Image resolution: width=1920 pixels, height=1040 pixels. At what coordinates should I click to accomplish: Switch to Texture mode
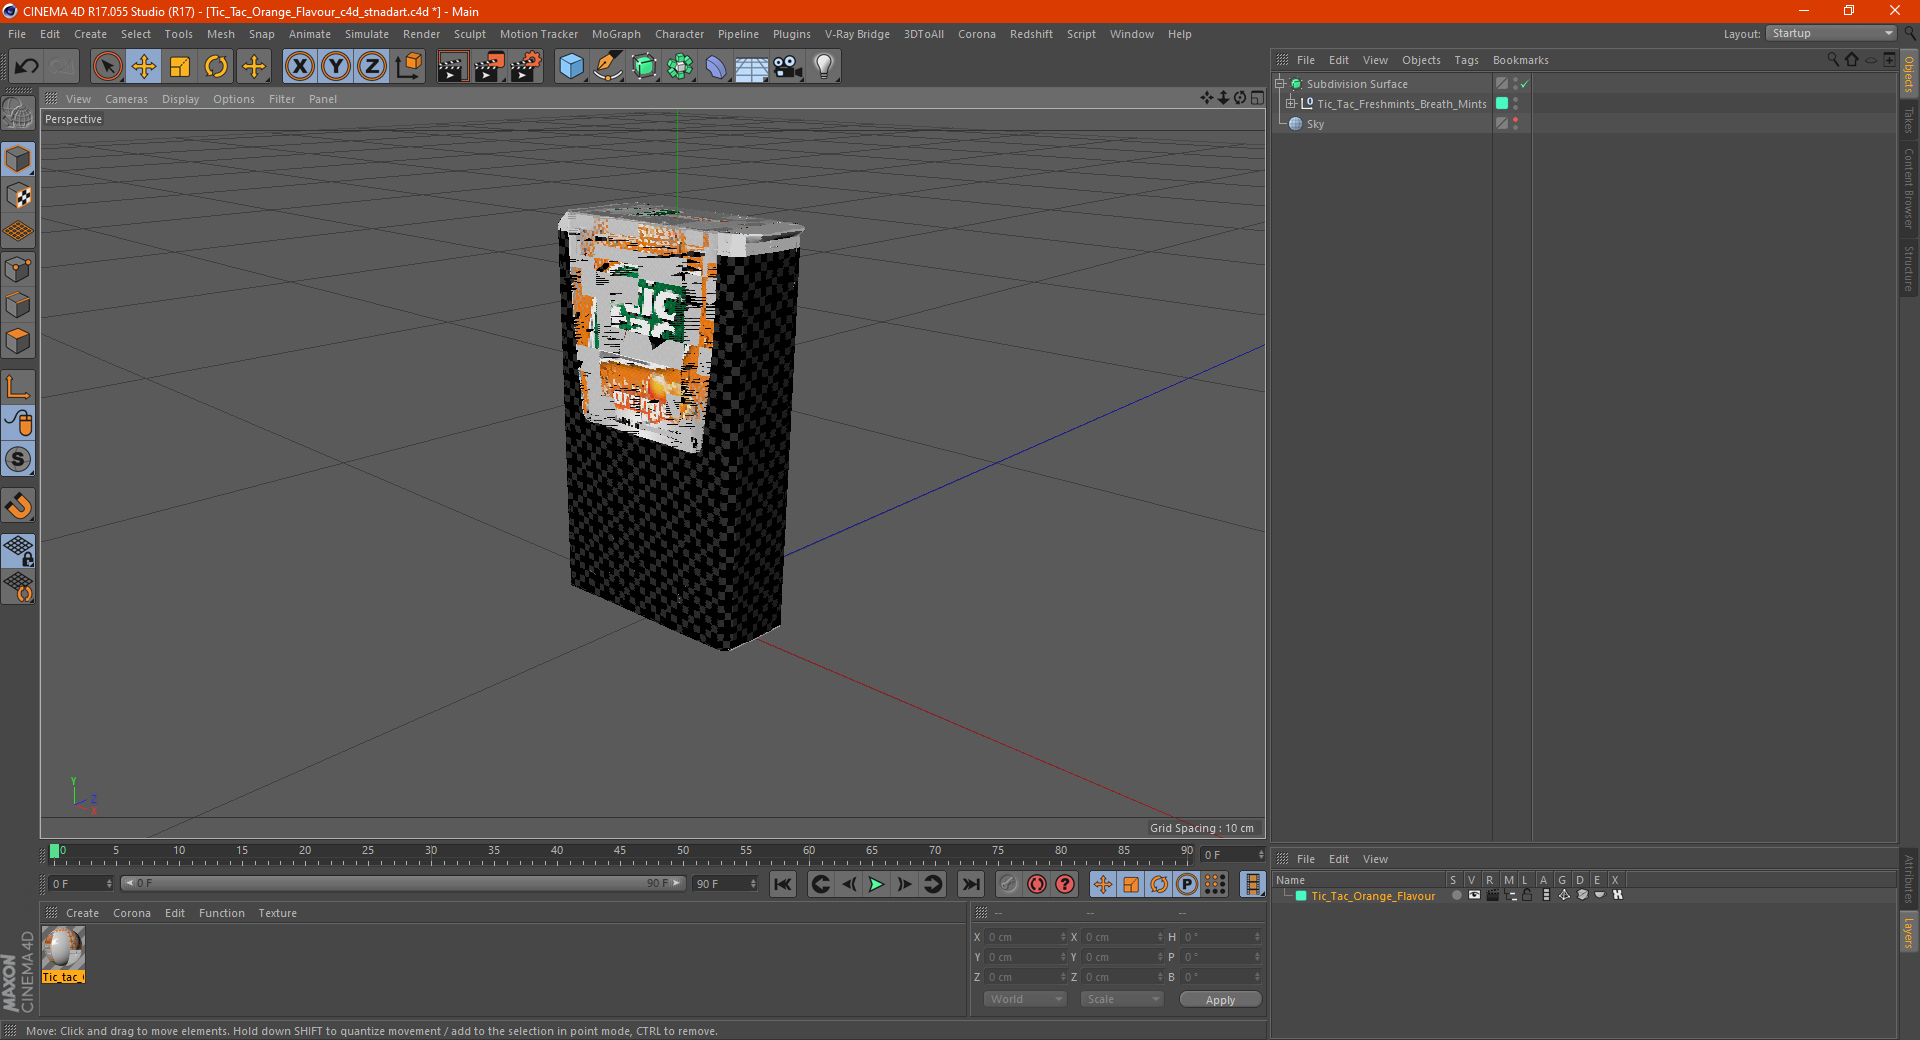[x=18, y=196]
